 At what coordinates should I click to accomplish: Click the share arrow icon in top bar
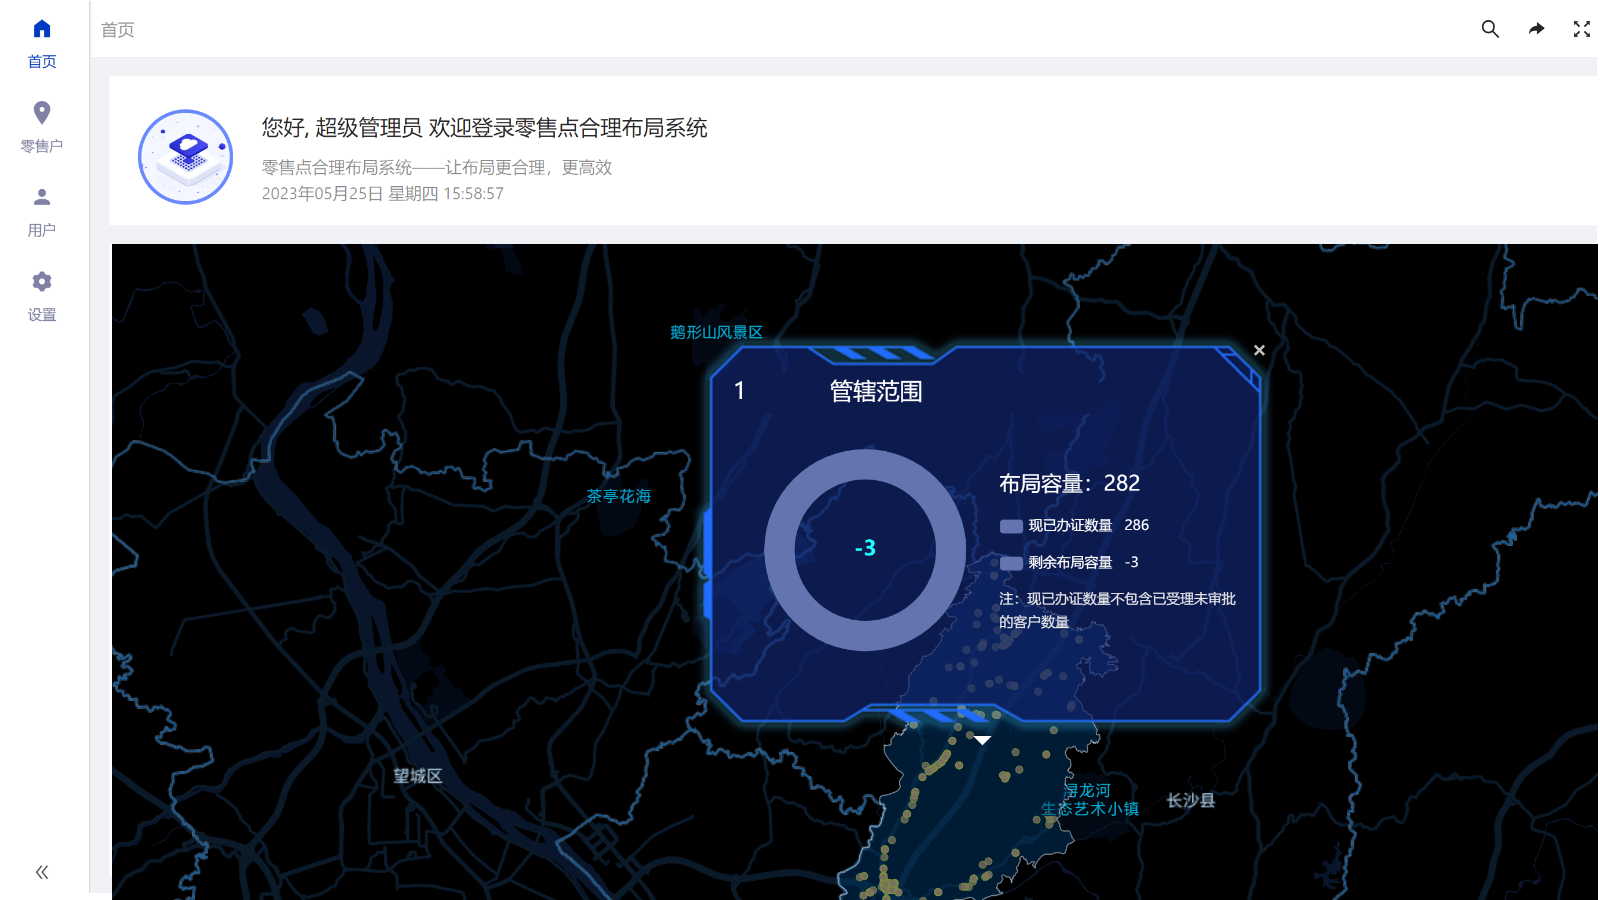click(1536, 29)
